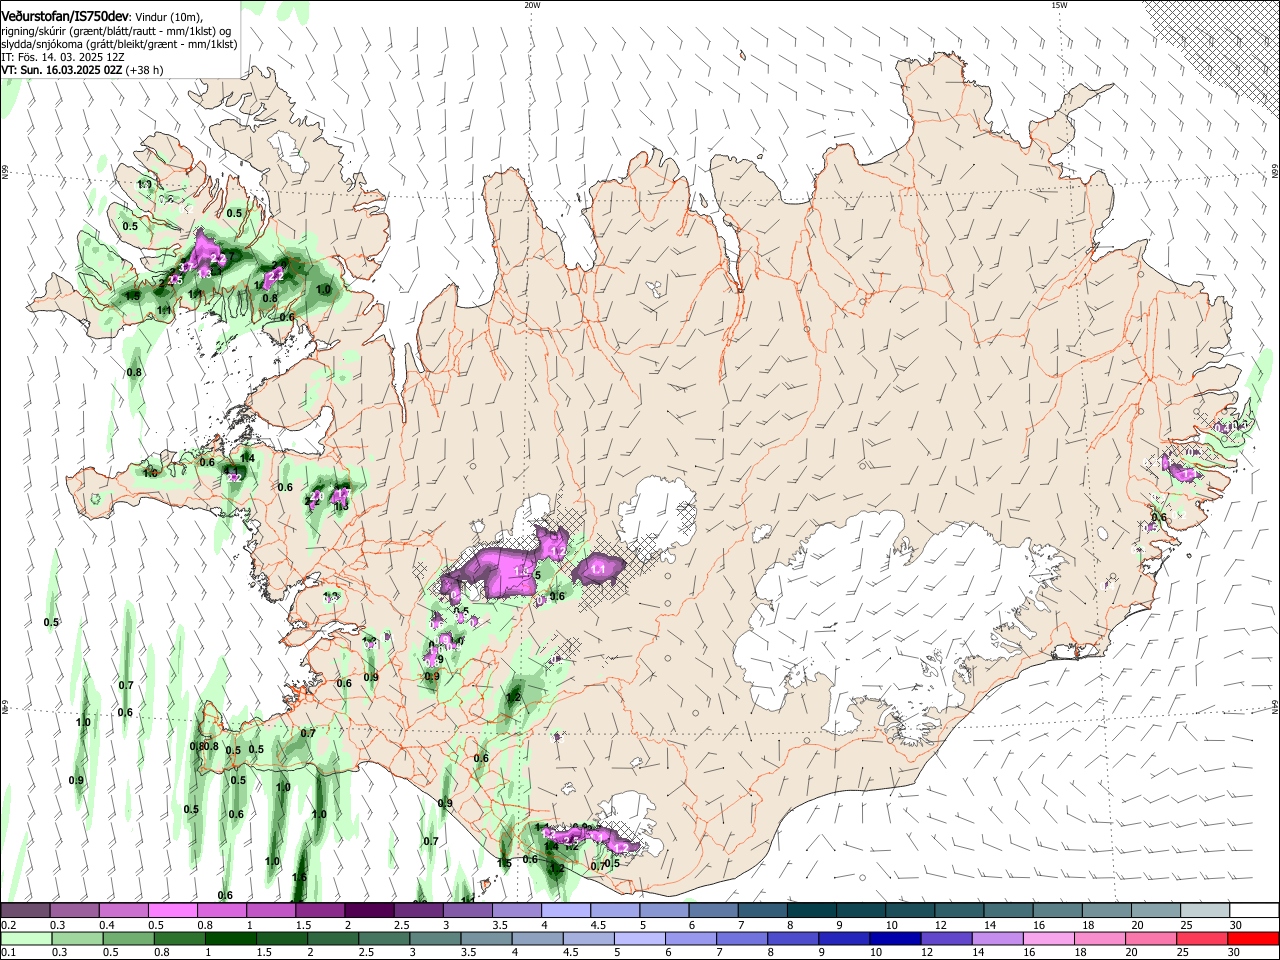Click the 'VT: Sun. 16.03.2025 02Z (+38 h)' valid time
Screen dimensions: 1280x960
[82, 70]
